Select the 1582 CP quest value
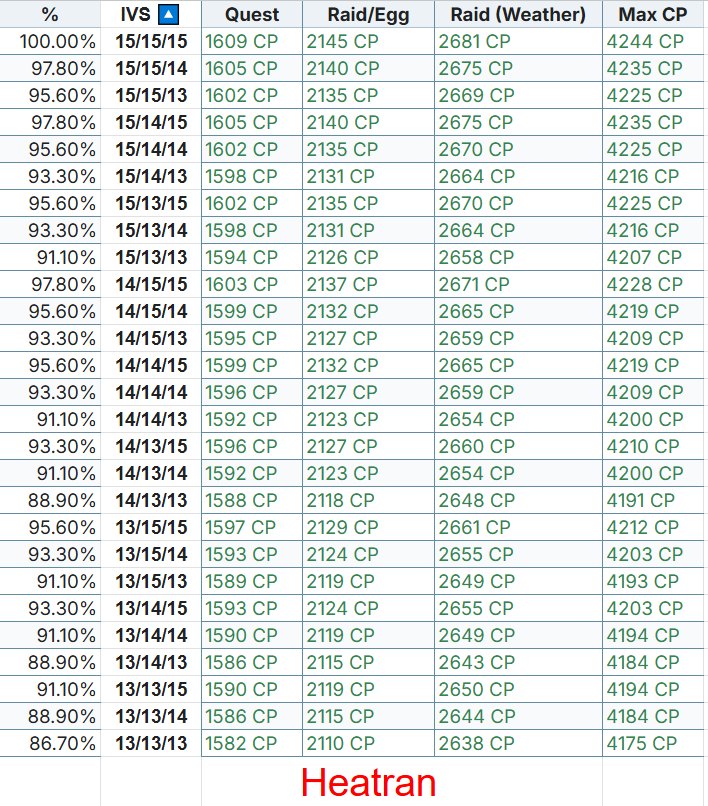The height and width of the screenshot is (806, 708). pyautogui.click(x=241, y=743)
